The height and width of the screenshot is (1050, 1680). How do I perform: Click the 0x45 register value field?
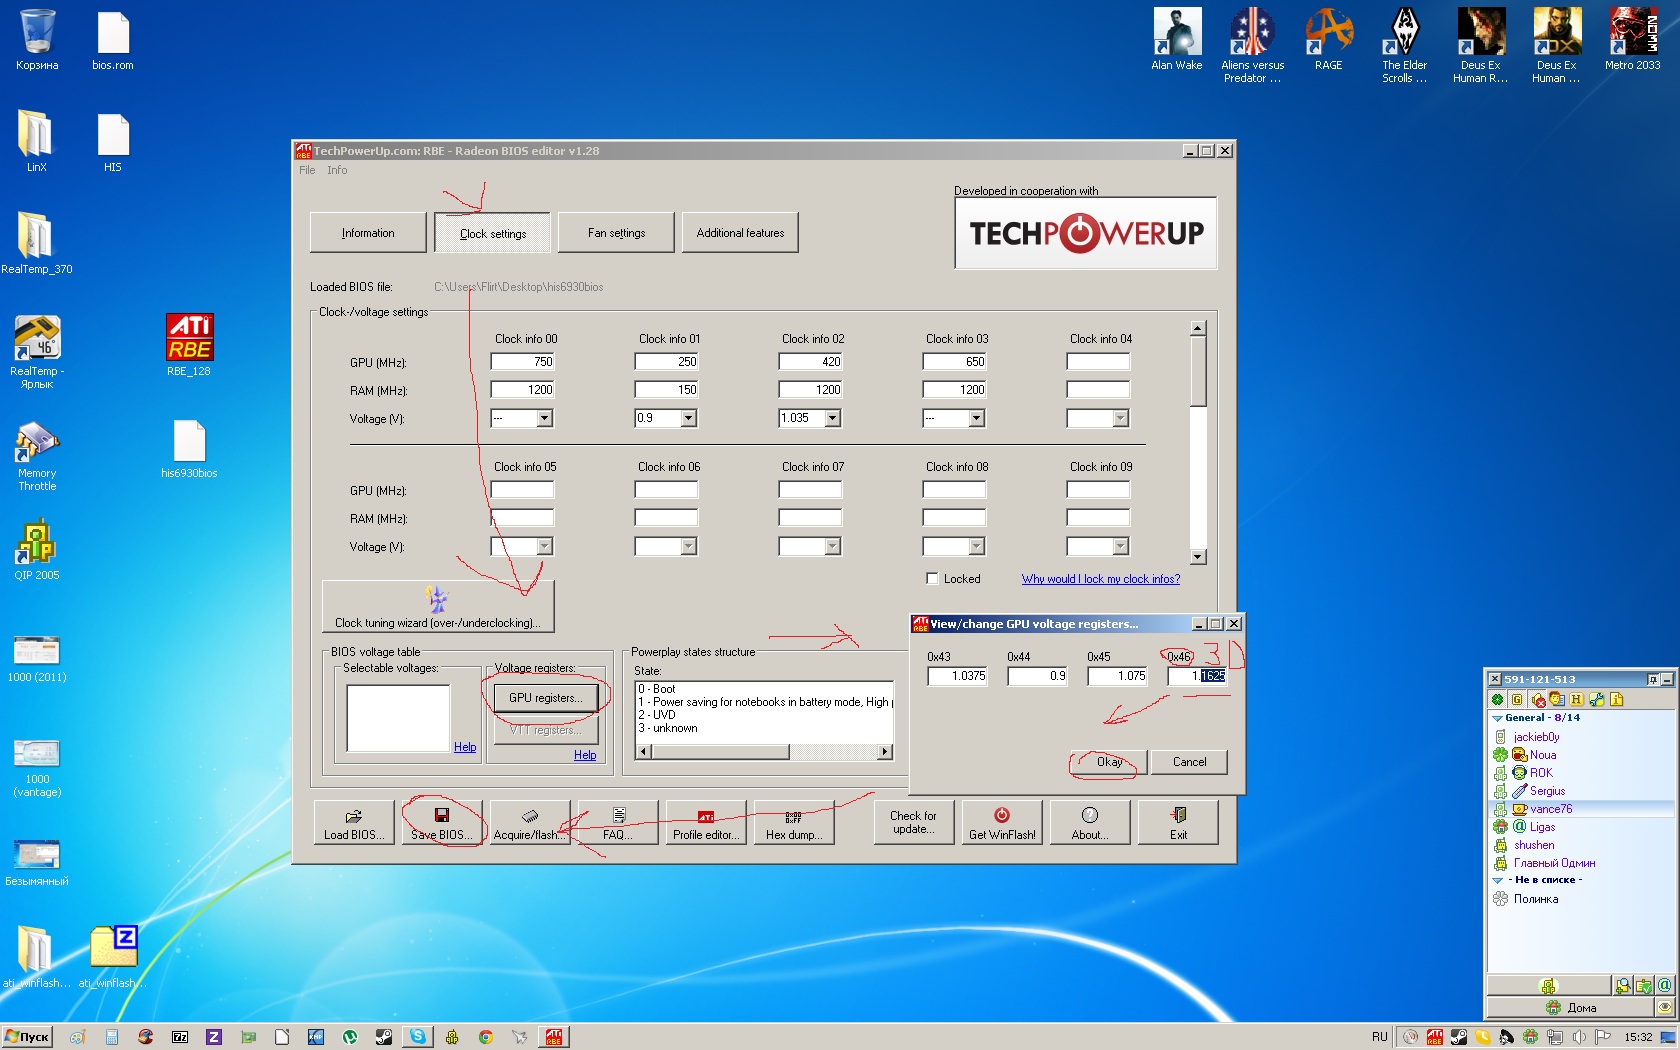1117,676
